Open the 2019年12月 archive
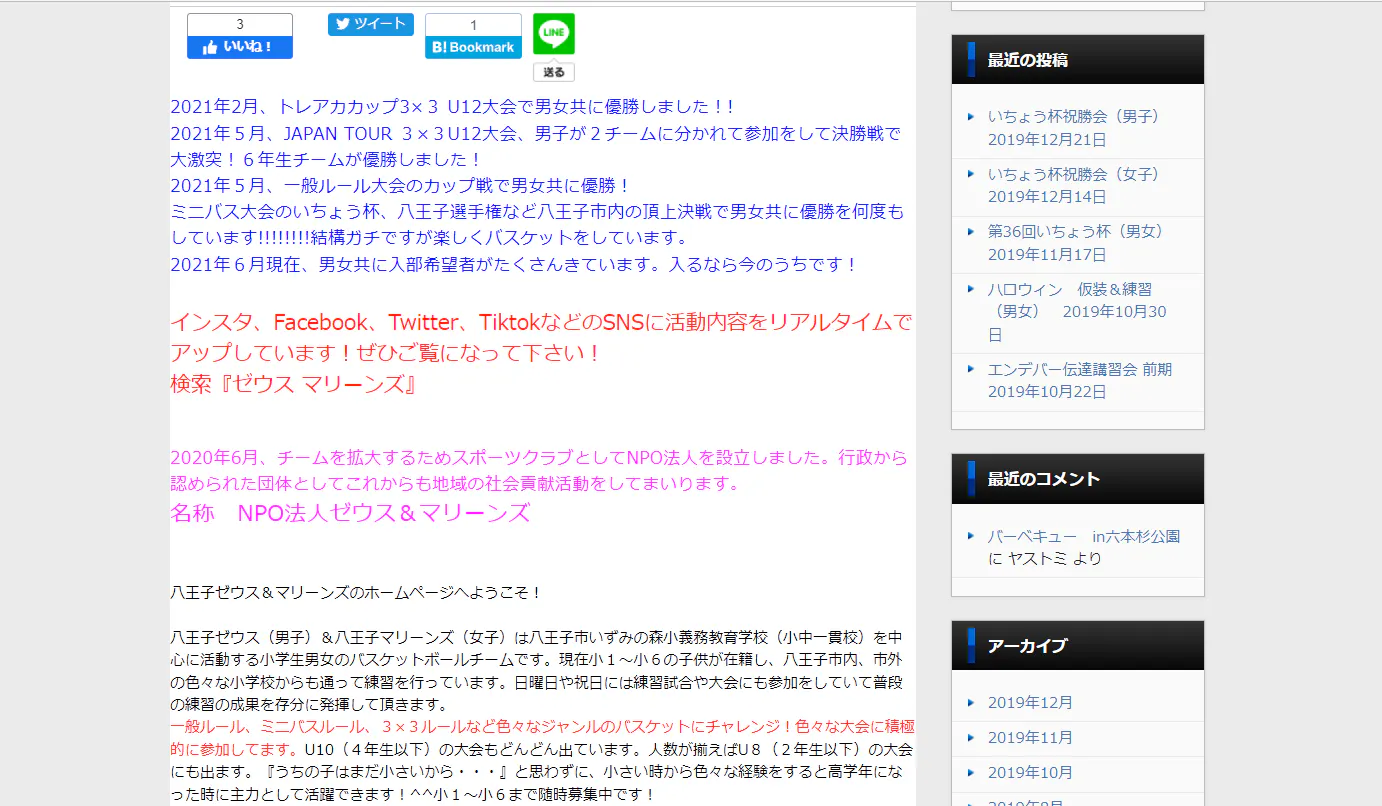 (1030, 702)
